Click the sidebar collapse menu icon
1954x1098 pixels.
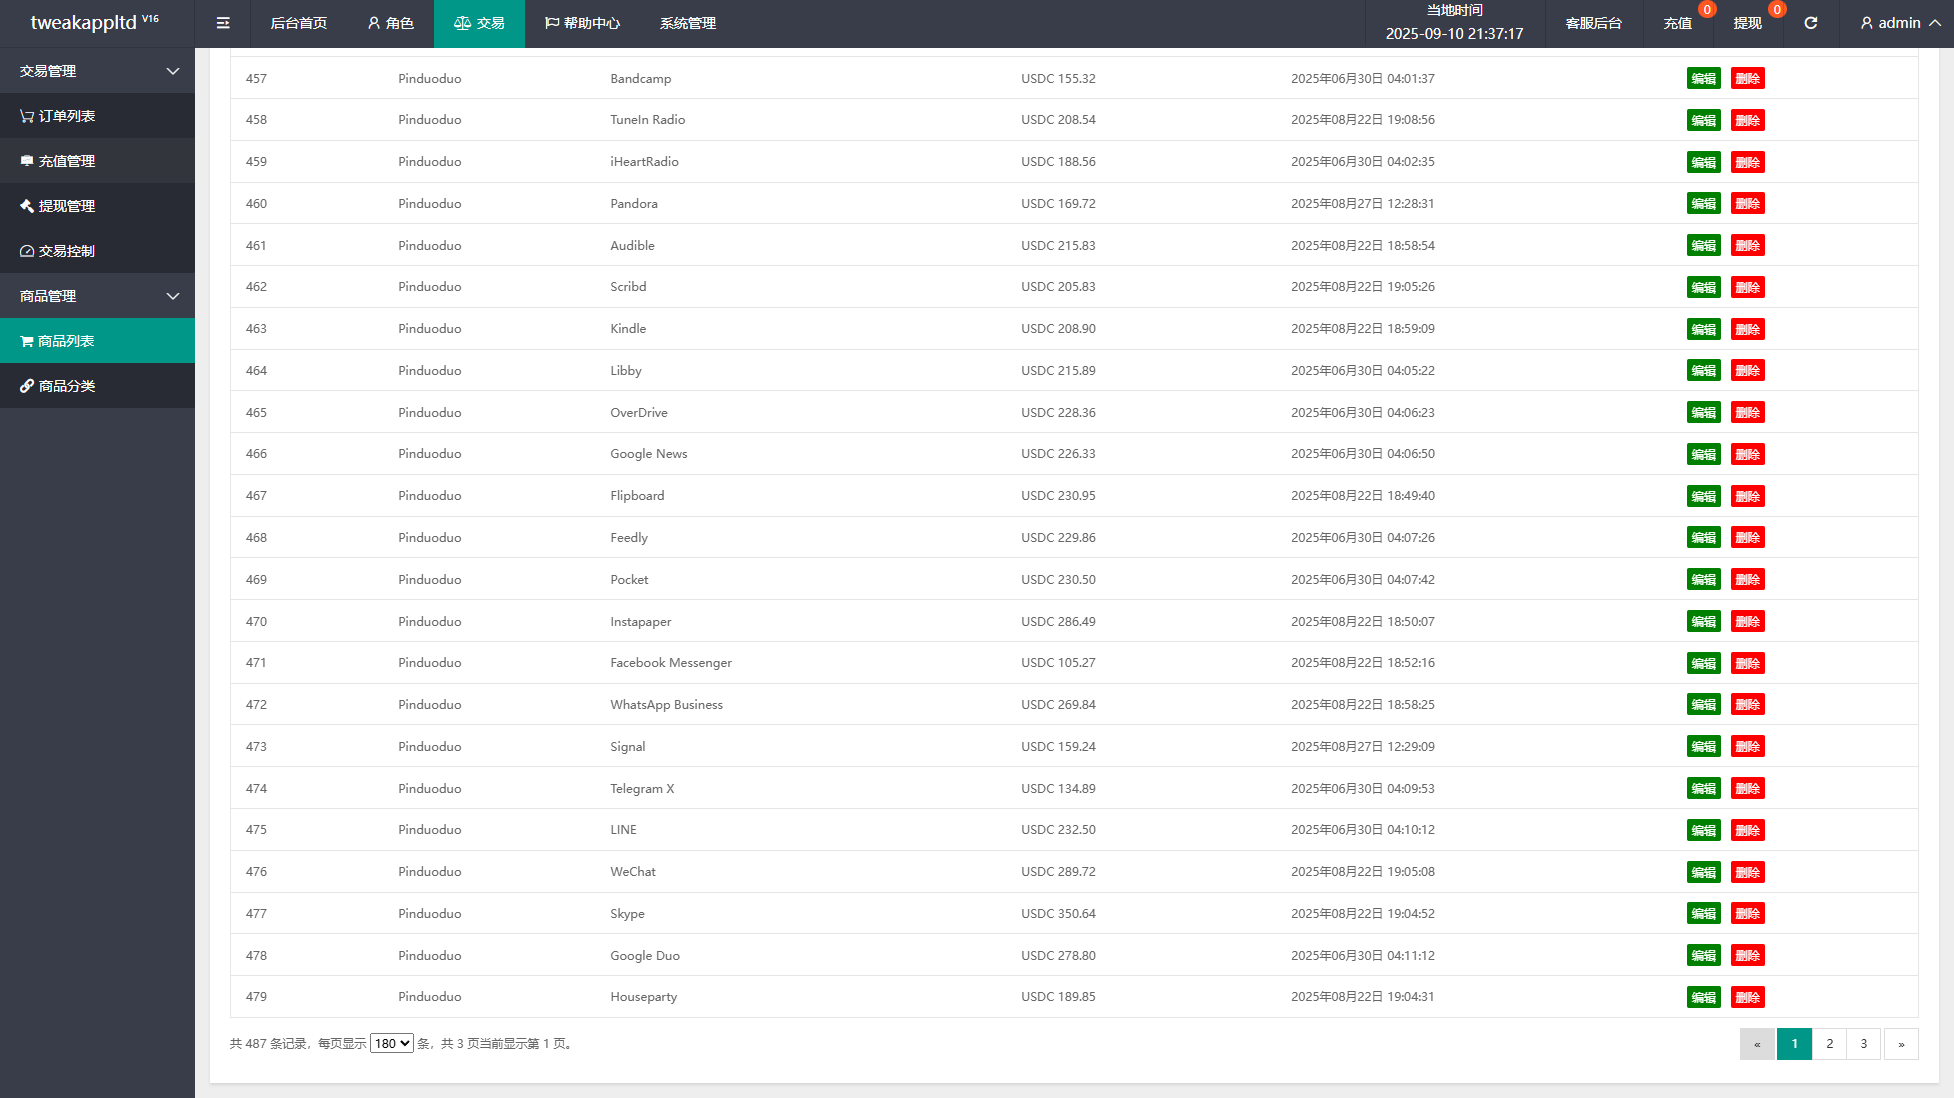click(x=223, y=23)
